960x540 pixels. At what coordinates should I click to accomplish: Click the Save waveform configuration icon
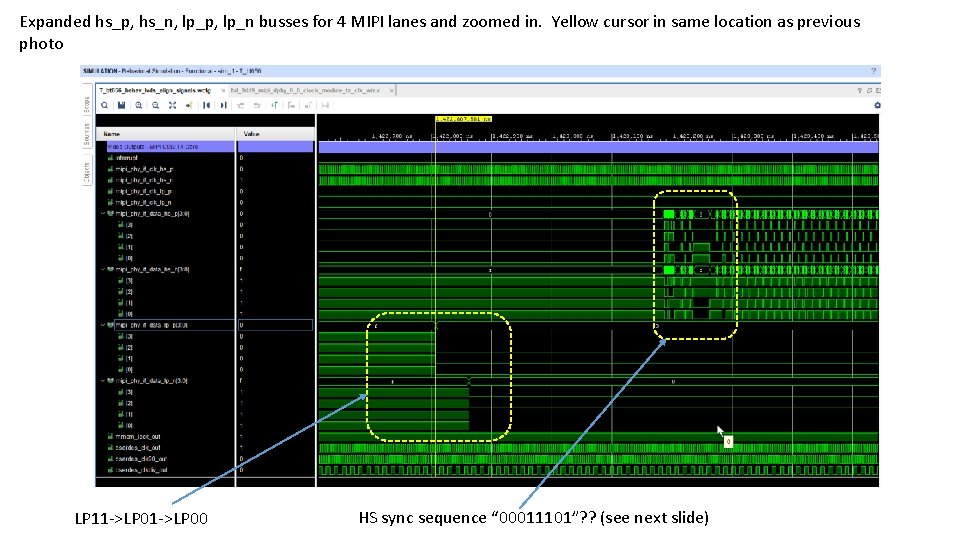[x=122, y=105]
